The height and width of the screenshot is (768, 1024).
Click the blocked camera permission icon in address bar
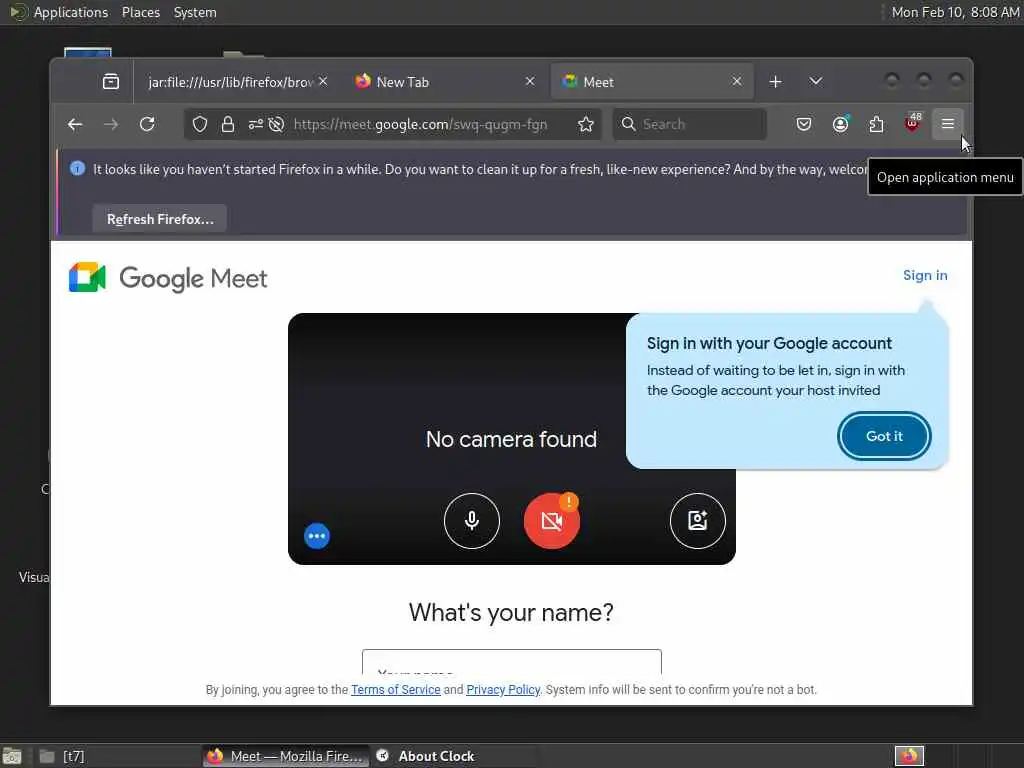[x=276, y=124]
